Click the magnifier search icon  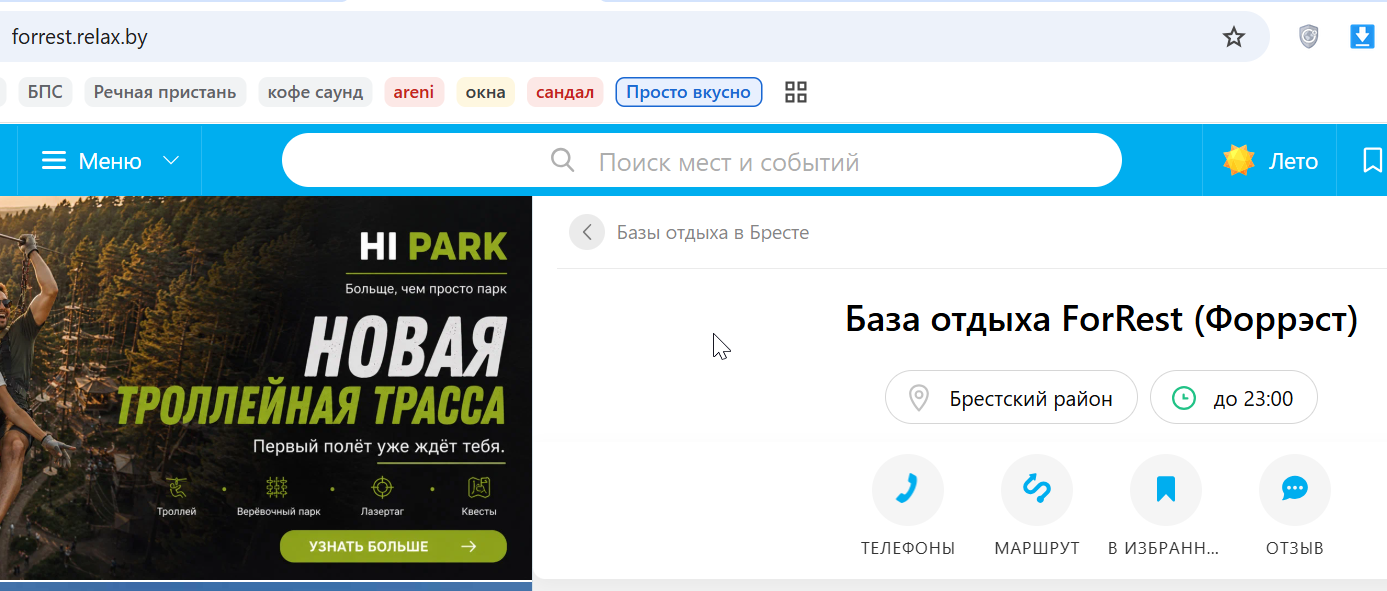pyautogui.click(x=564, y=161)
